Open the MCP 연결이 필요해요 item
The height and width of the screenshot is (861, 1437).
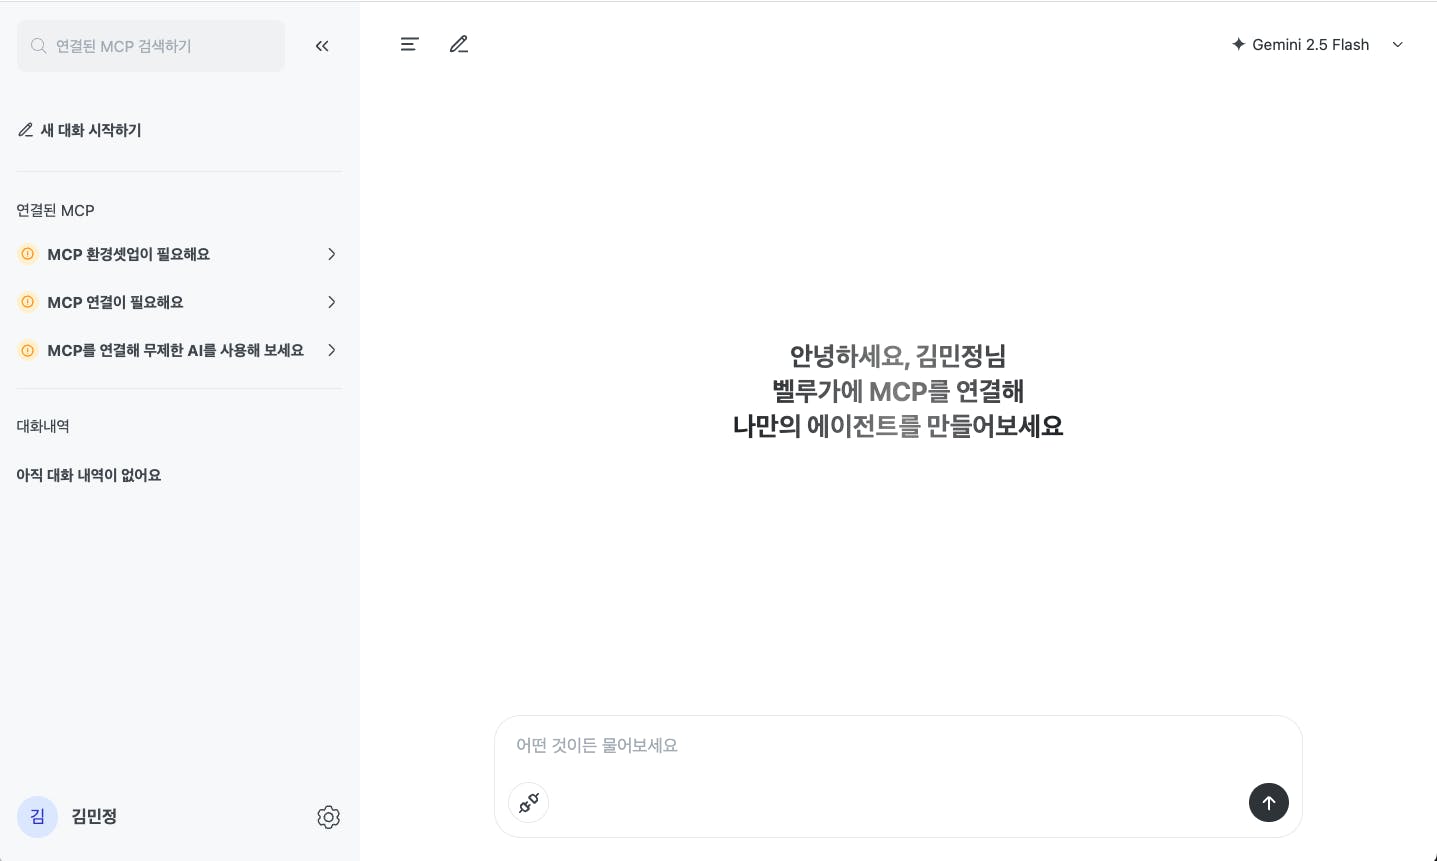(179, 302)
